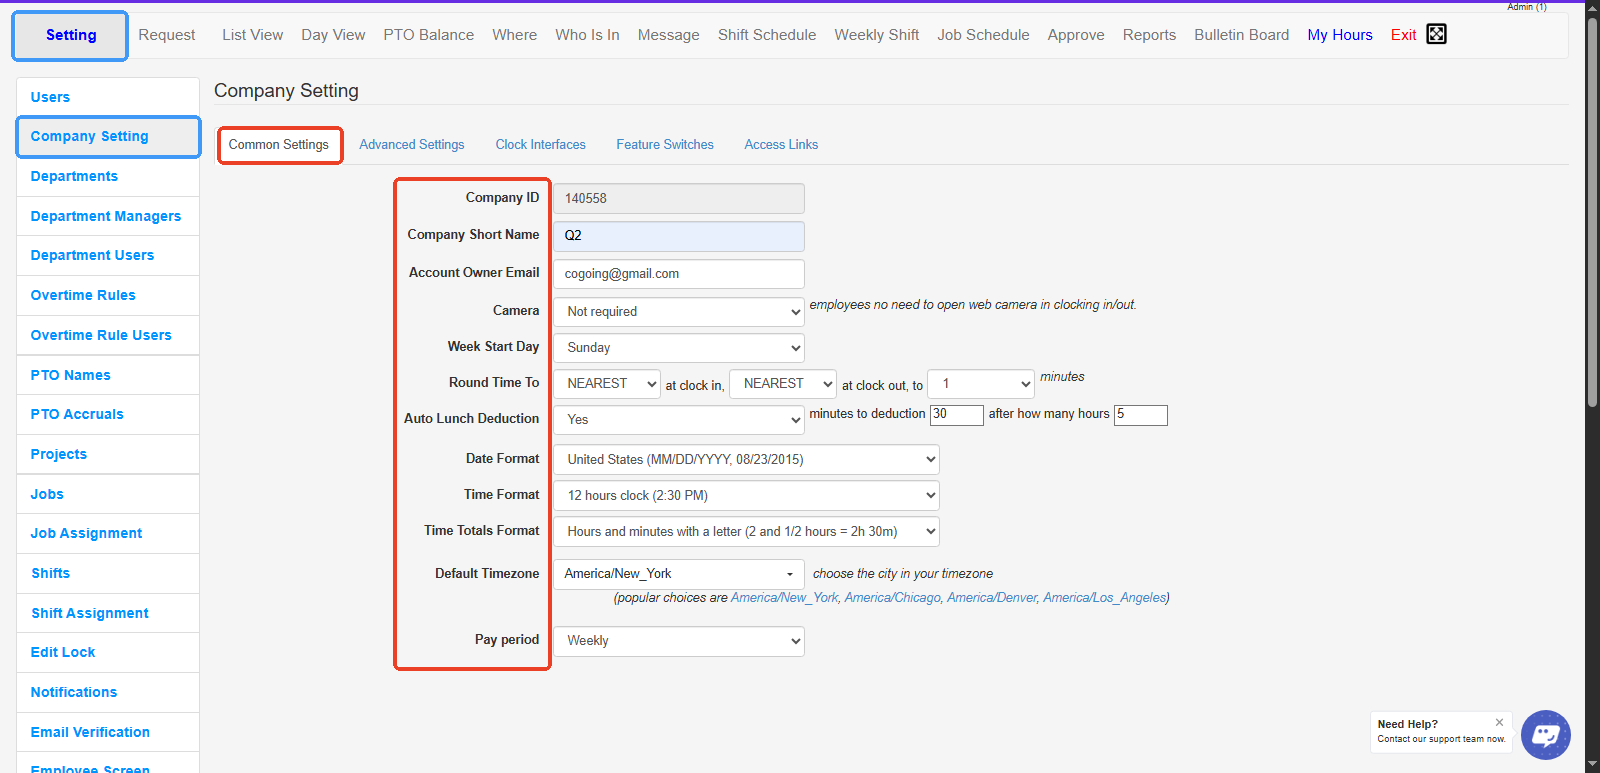The width and height of the screenshot is (1600, 773).
Task: Click the Company Short Name field
Action: [x=678, y=236]
